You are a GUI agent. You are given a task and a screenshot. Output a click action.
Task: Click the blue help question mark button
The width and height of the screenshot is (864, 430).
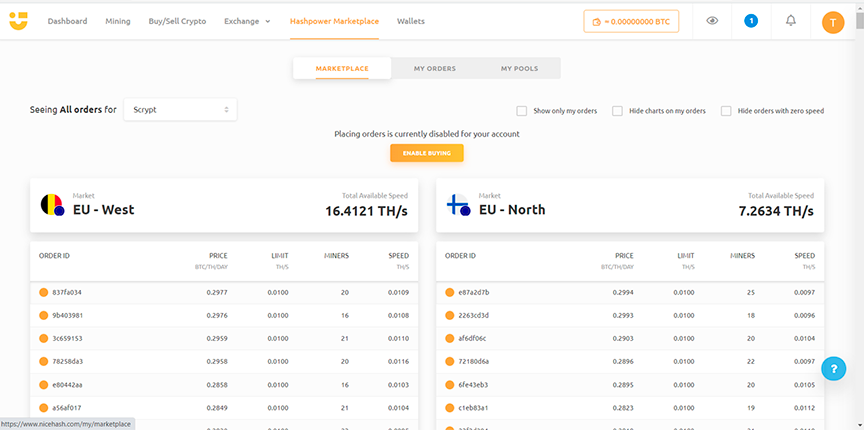[833, 368]
